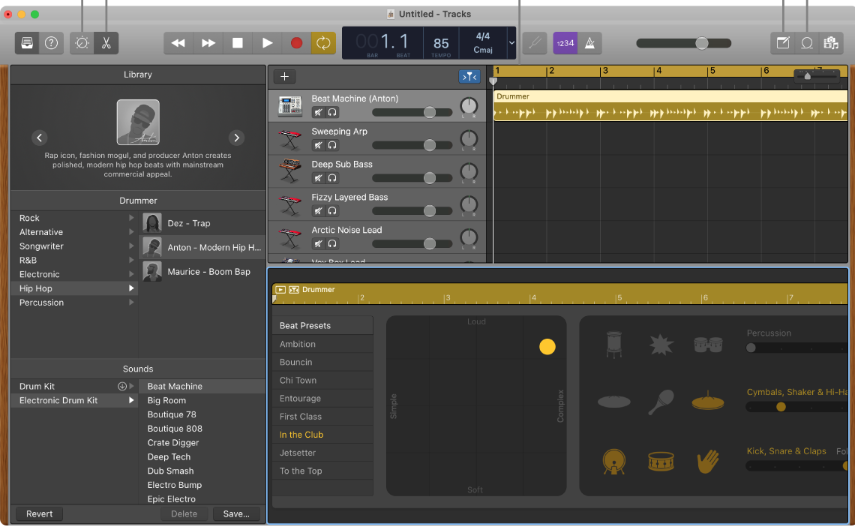Expand the Songwriter drummer genre
855x526 pixels.
(x=131, y=246)
